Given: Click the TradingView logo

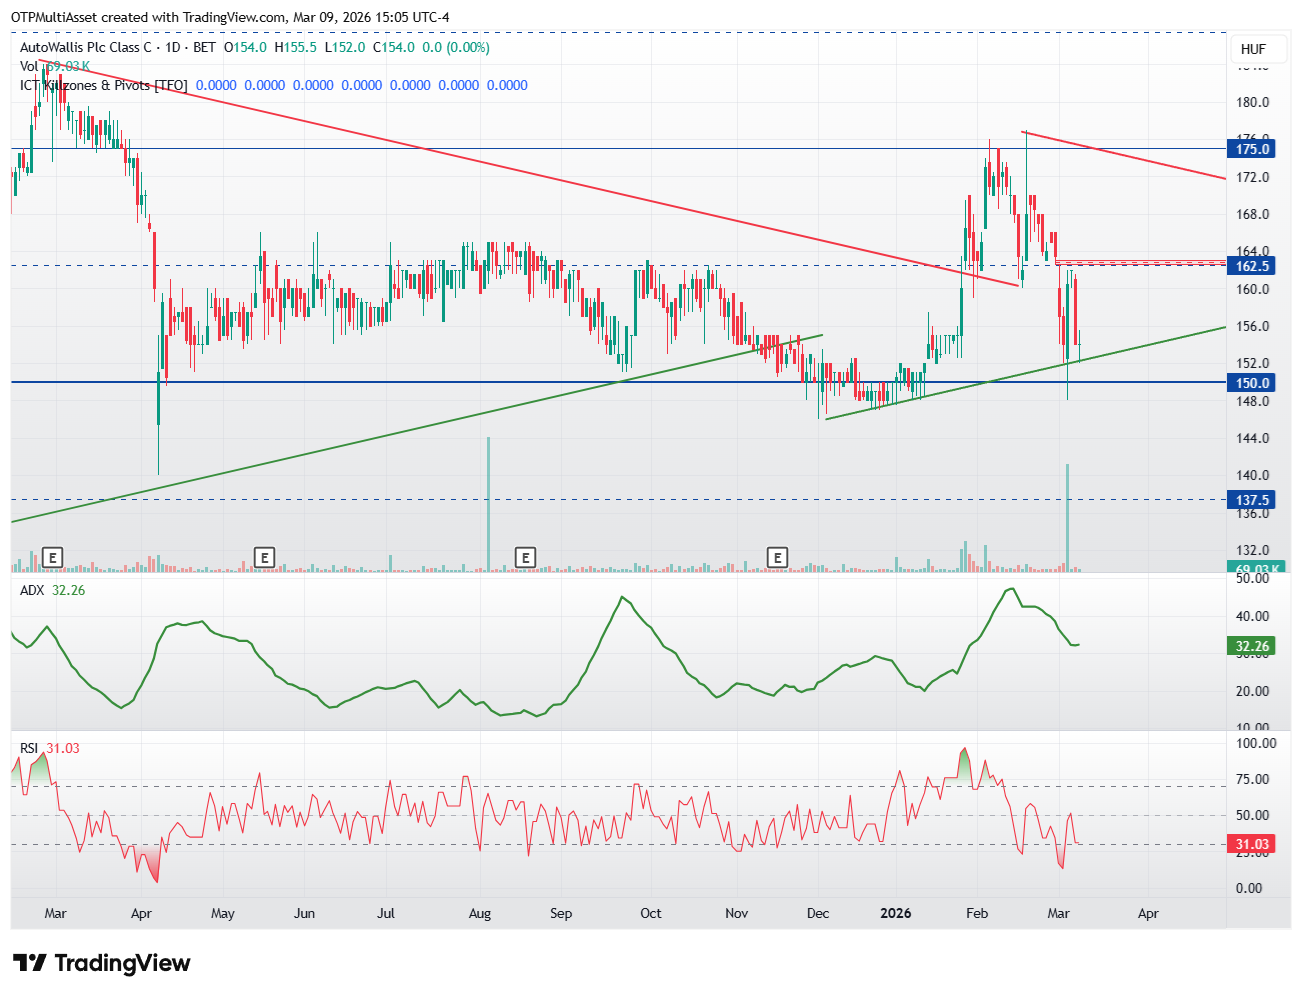Looking at the screenshot, I should coord(101,963).
